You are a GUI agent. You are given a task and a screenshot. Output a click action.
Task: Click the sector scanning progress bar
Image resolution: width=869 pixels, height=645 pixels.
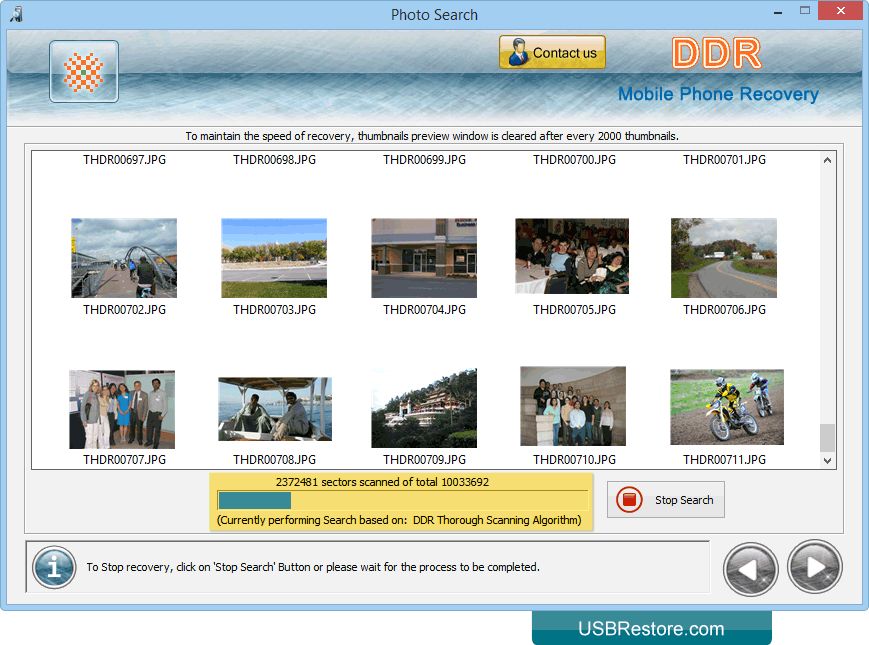403,500
